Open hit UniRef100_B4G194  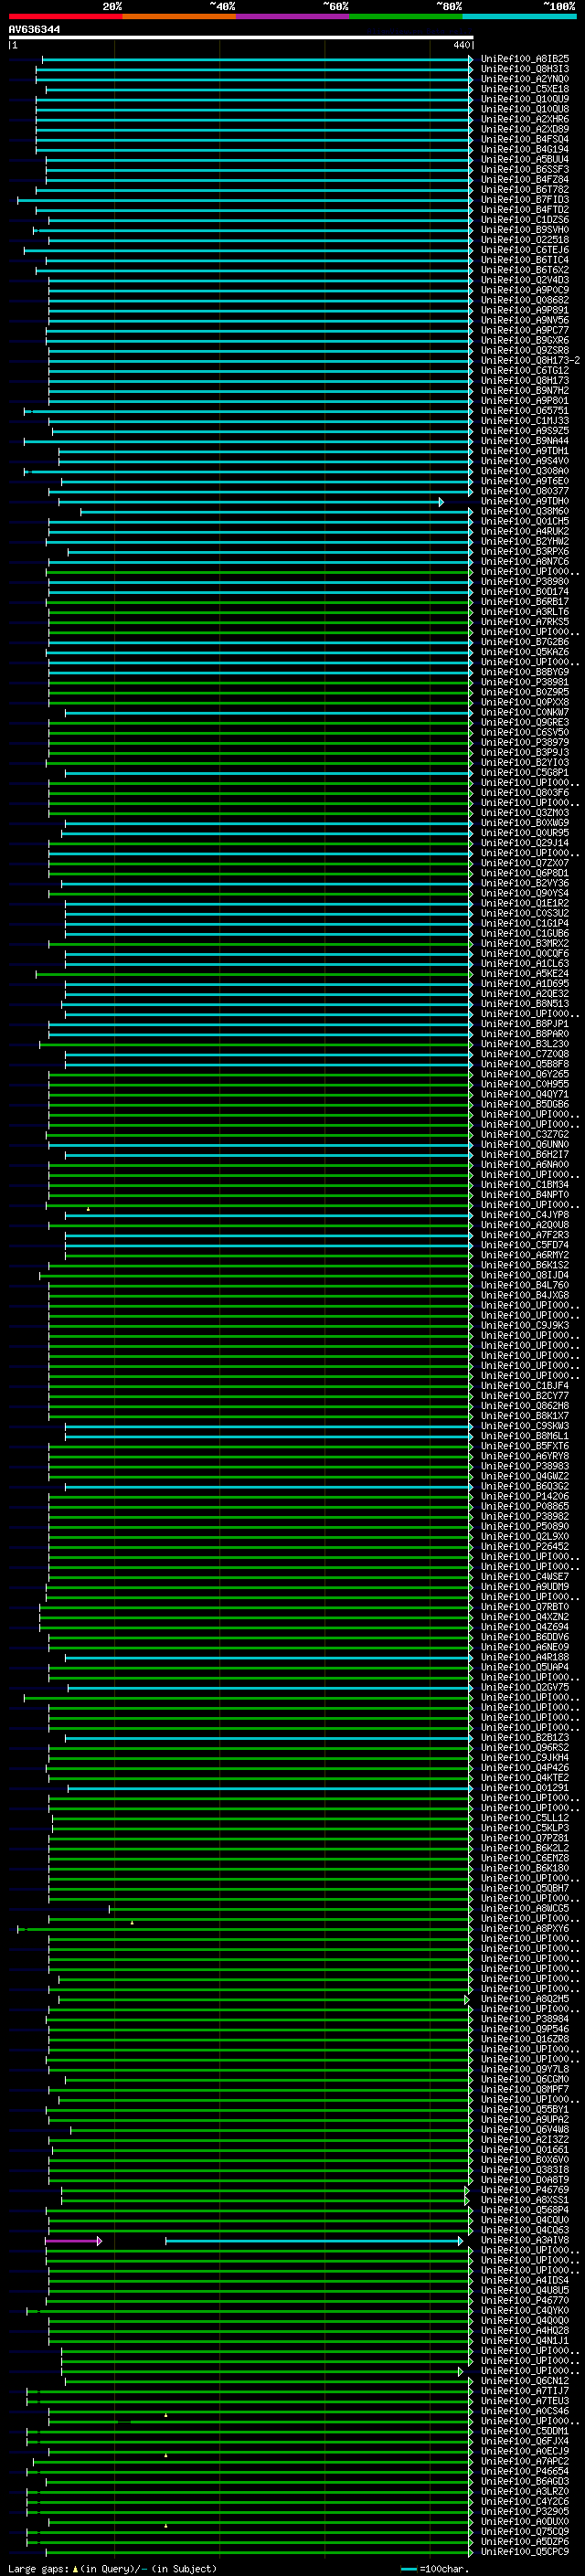pos(524,150)
